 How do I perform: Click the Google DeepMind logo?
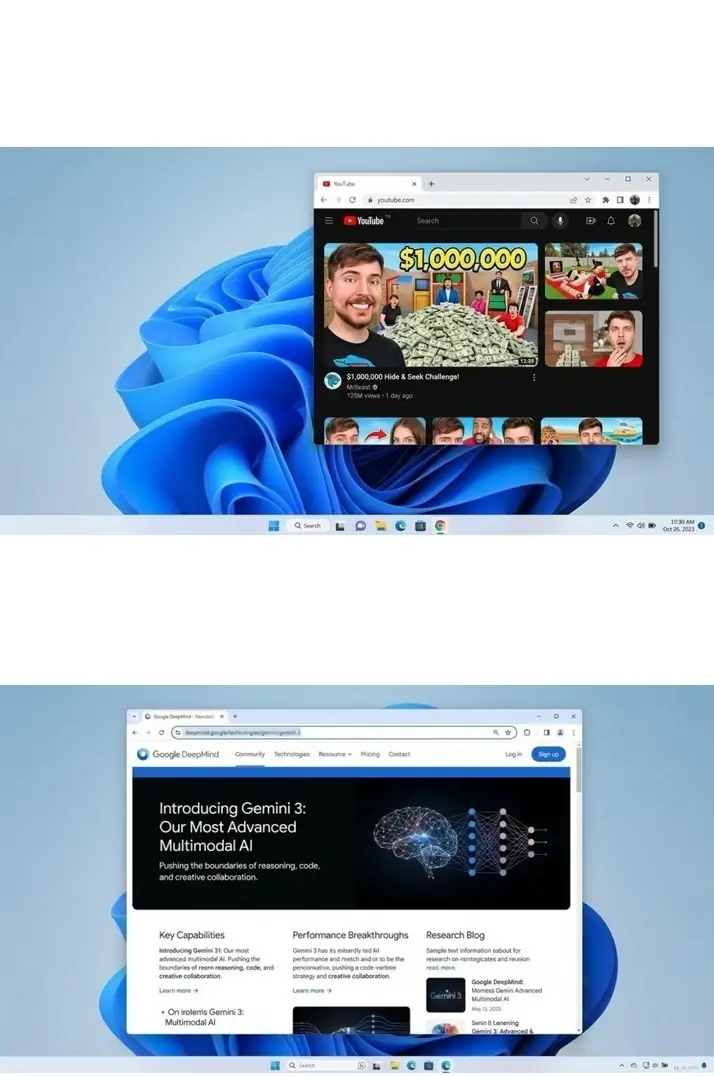pyautogui.click(x=178, y=754)
